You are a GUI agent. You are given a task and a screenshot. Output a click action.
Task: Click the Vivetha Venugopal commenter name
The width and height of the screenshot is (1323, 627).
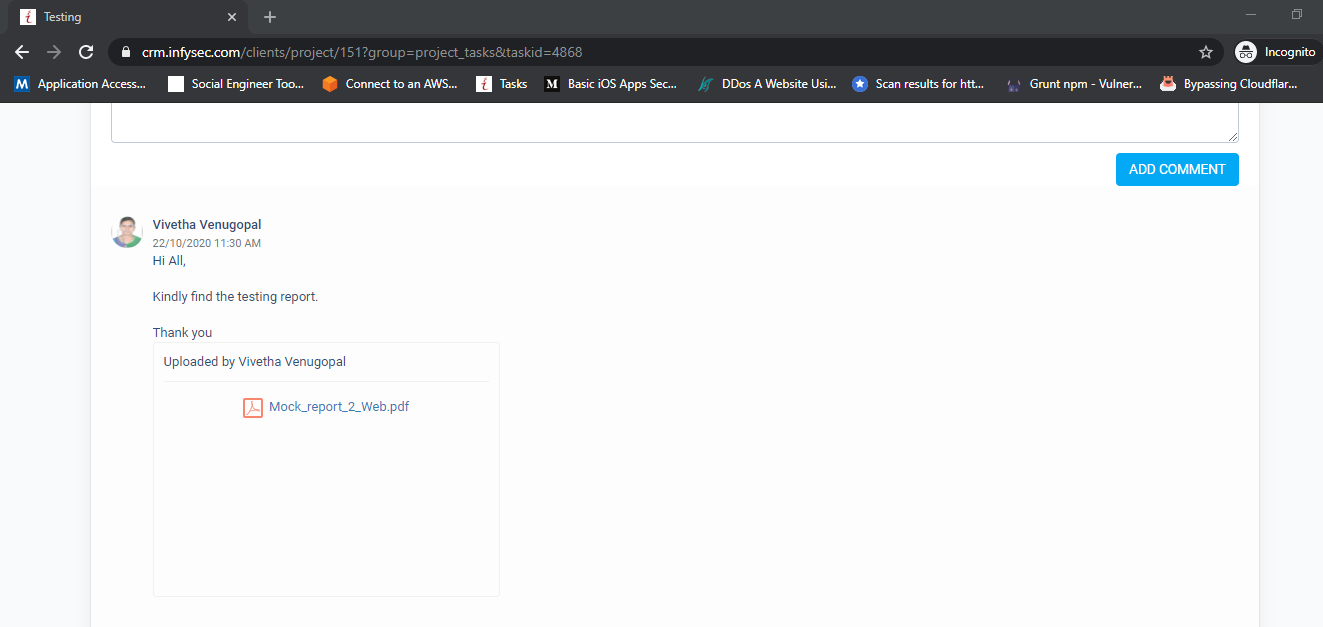[207, 225]
